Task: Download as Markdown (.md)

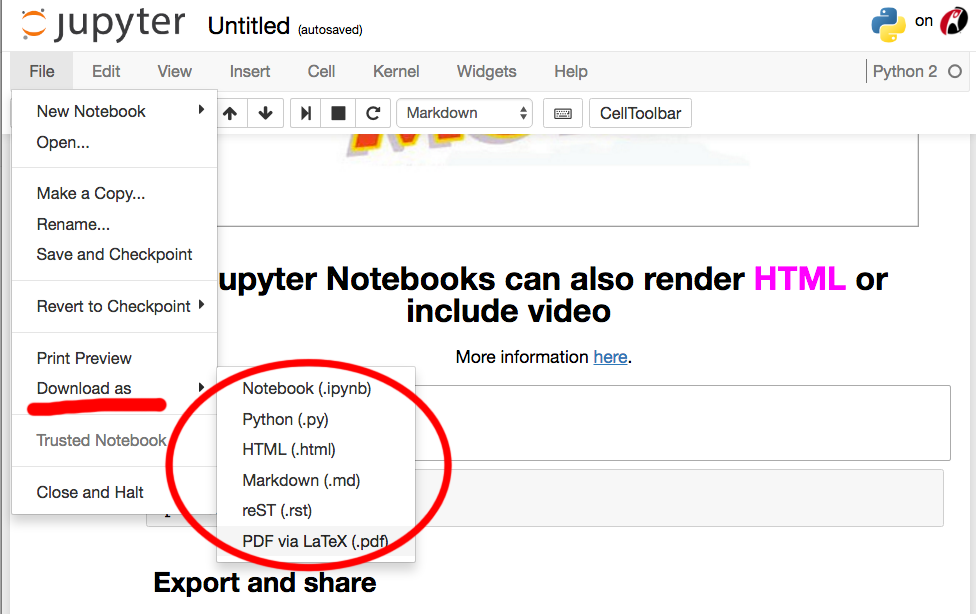Action: coord(316,480)
